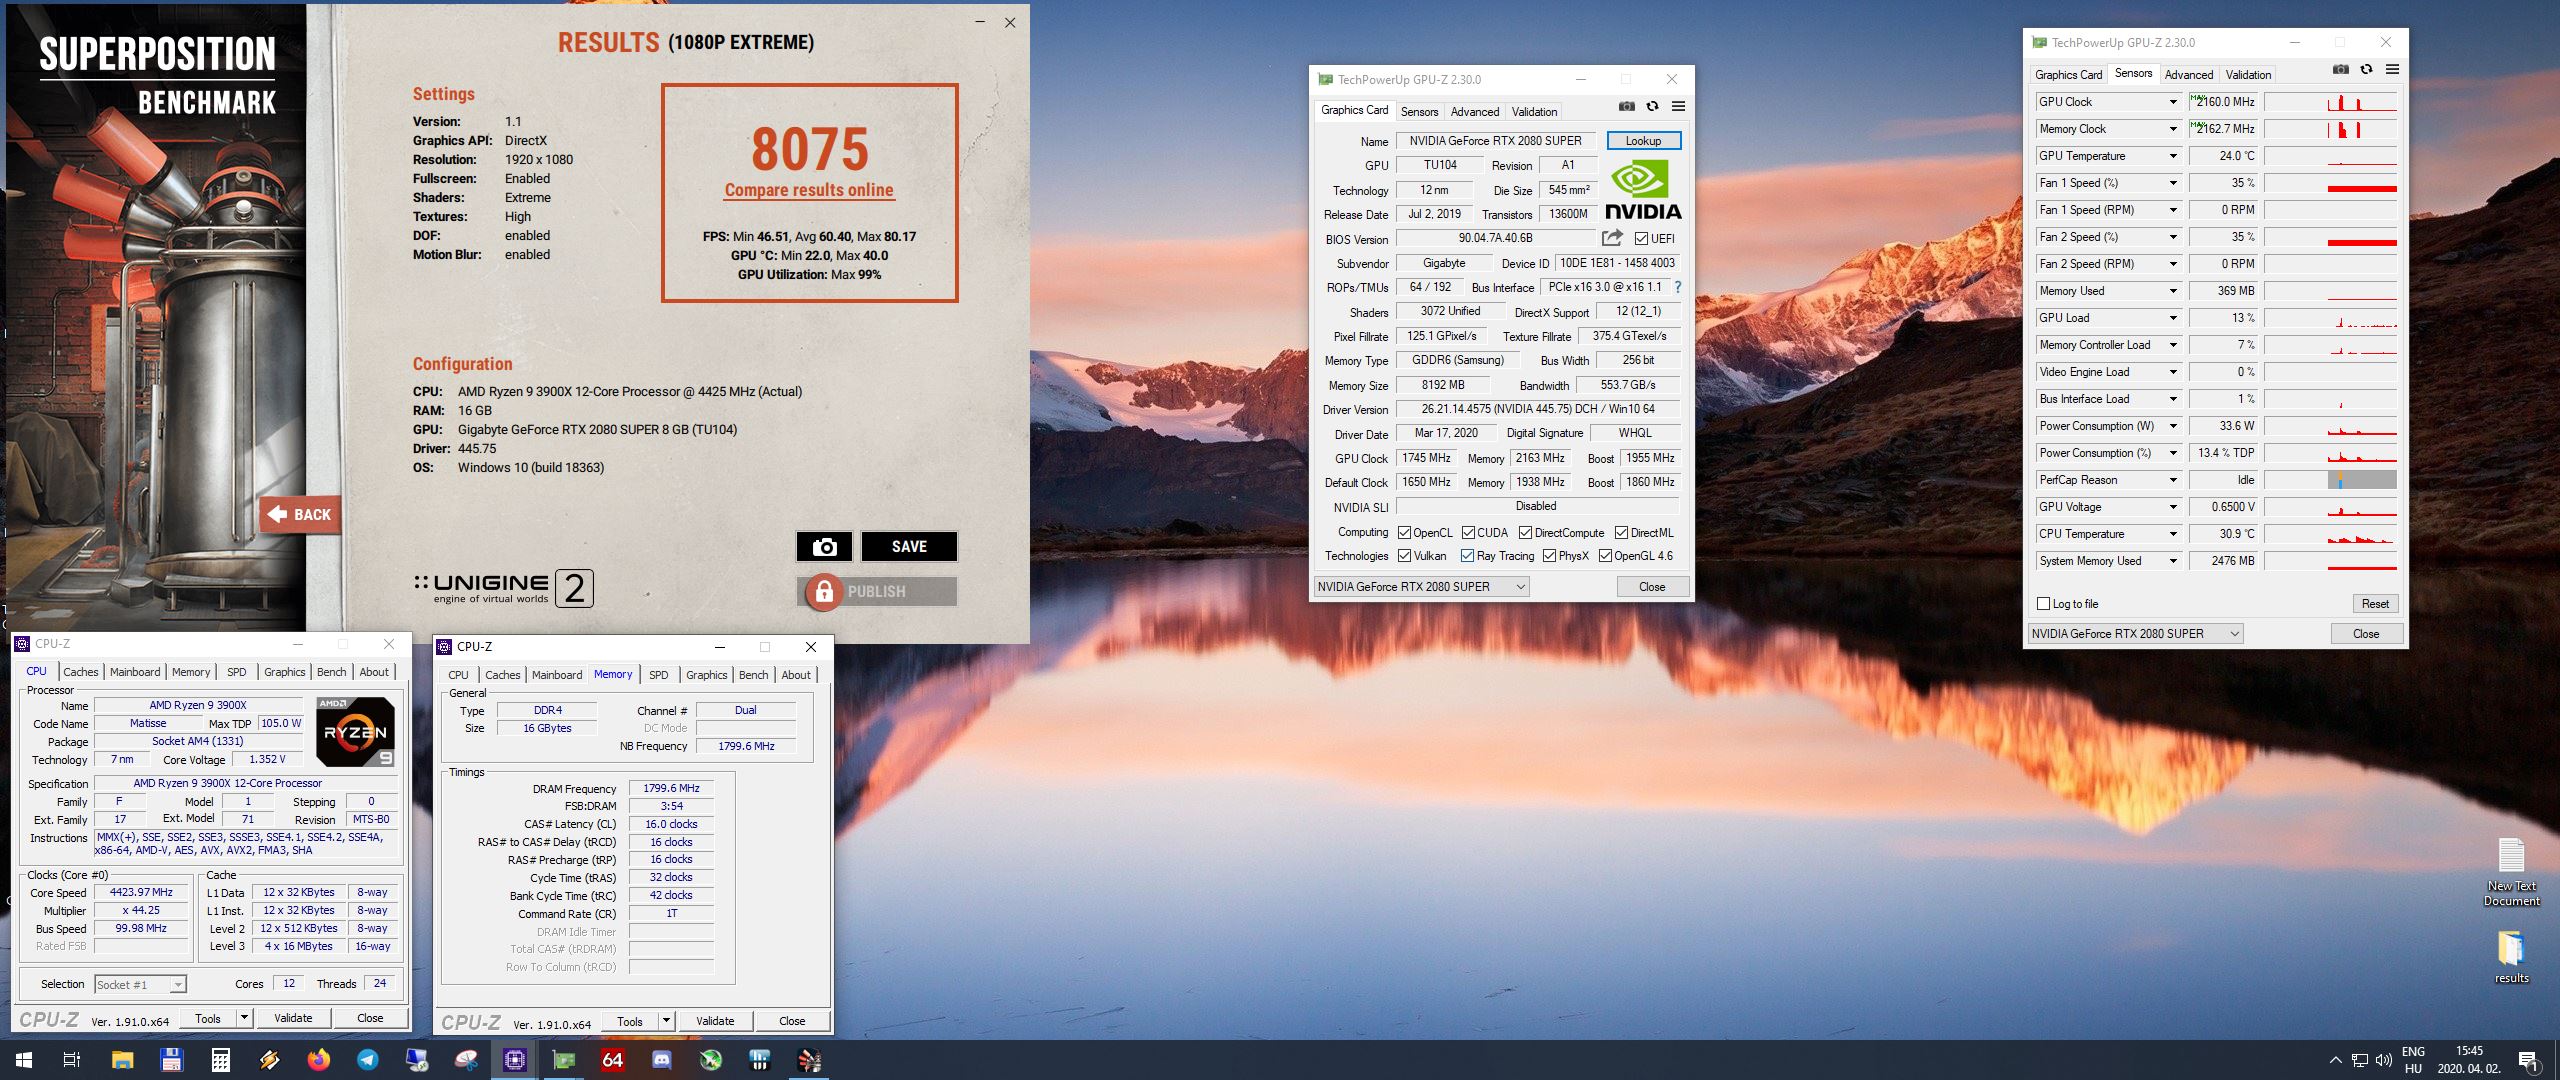The image size is (2560, 1080).
Task: Click the PUBLISH button in Superposition
Action: point(877,591)
